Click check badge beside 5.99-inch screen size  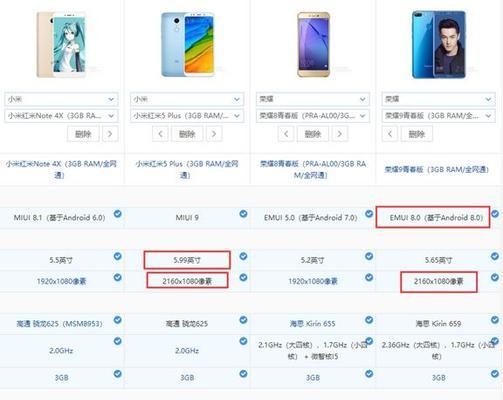pyautogui.click(x=243, y=256)
